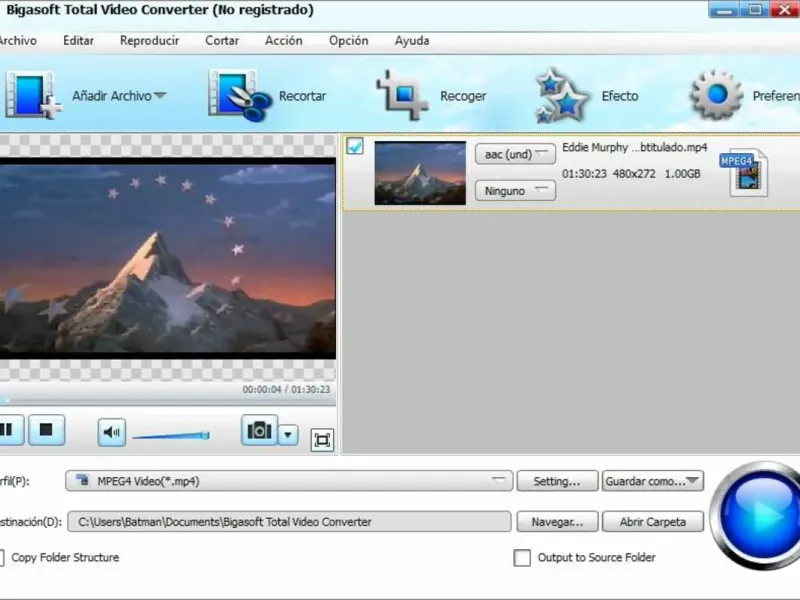800x600 pixels.
Task: Click the playback progress bar
Action: 168,401
